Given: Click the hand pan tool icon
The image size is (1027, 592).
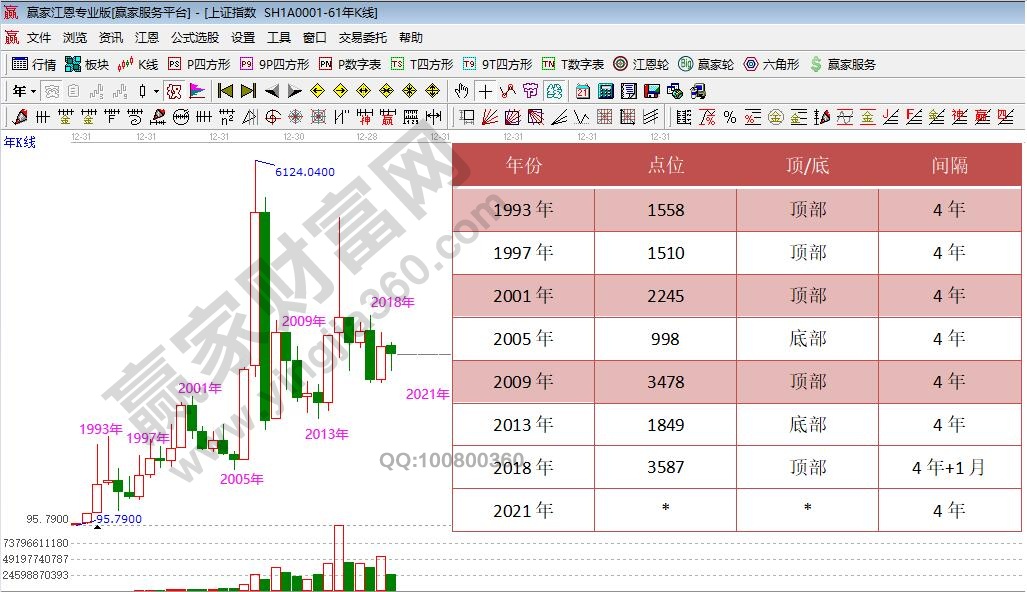Looking at the screenshot, I should coord(461,91).
